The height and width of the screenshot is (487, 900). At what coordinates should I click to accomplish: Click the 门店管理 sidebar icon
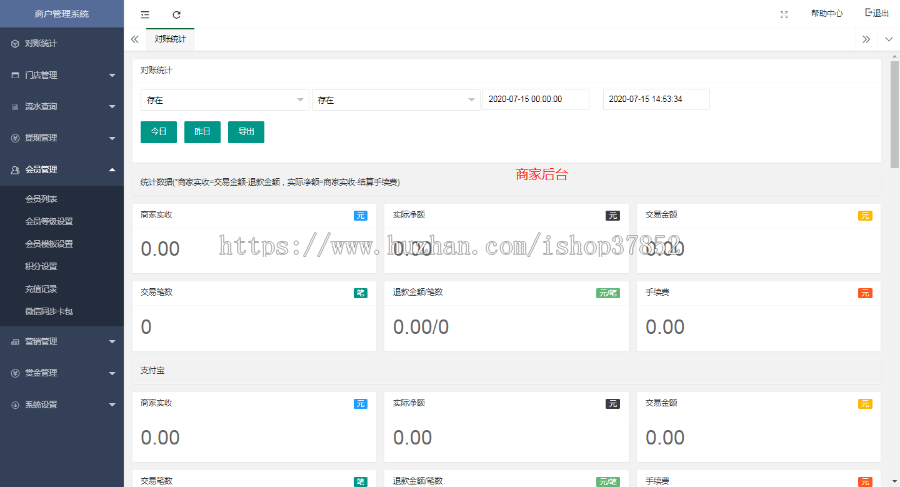pyautogui.click(x=15, y=75)
